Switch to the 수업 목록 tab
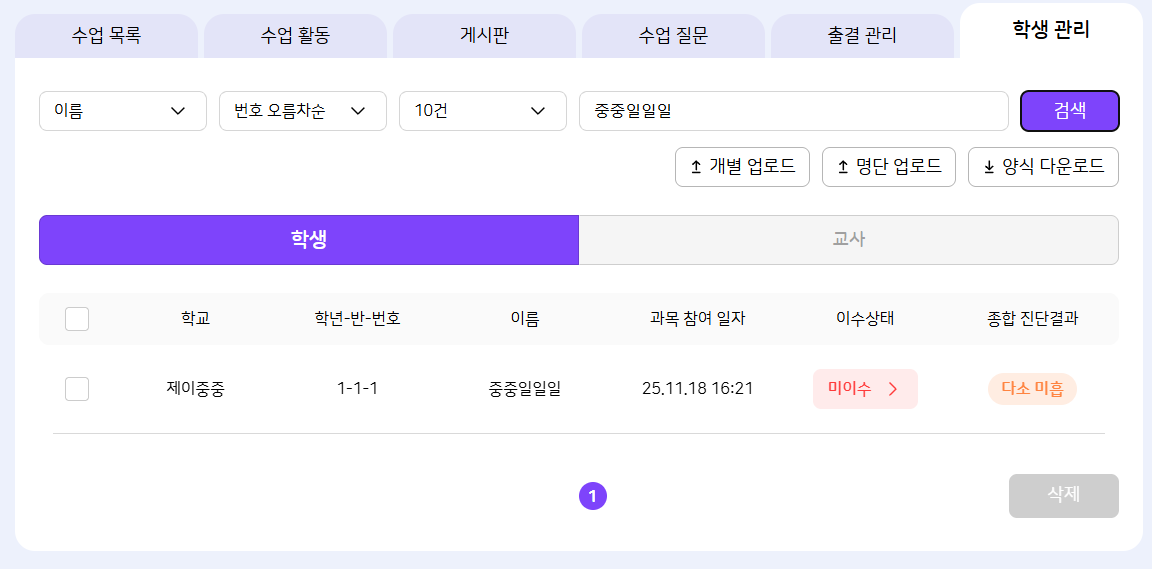This screenshot has width=1152, height=569. click(106, 37)
